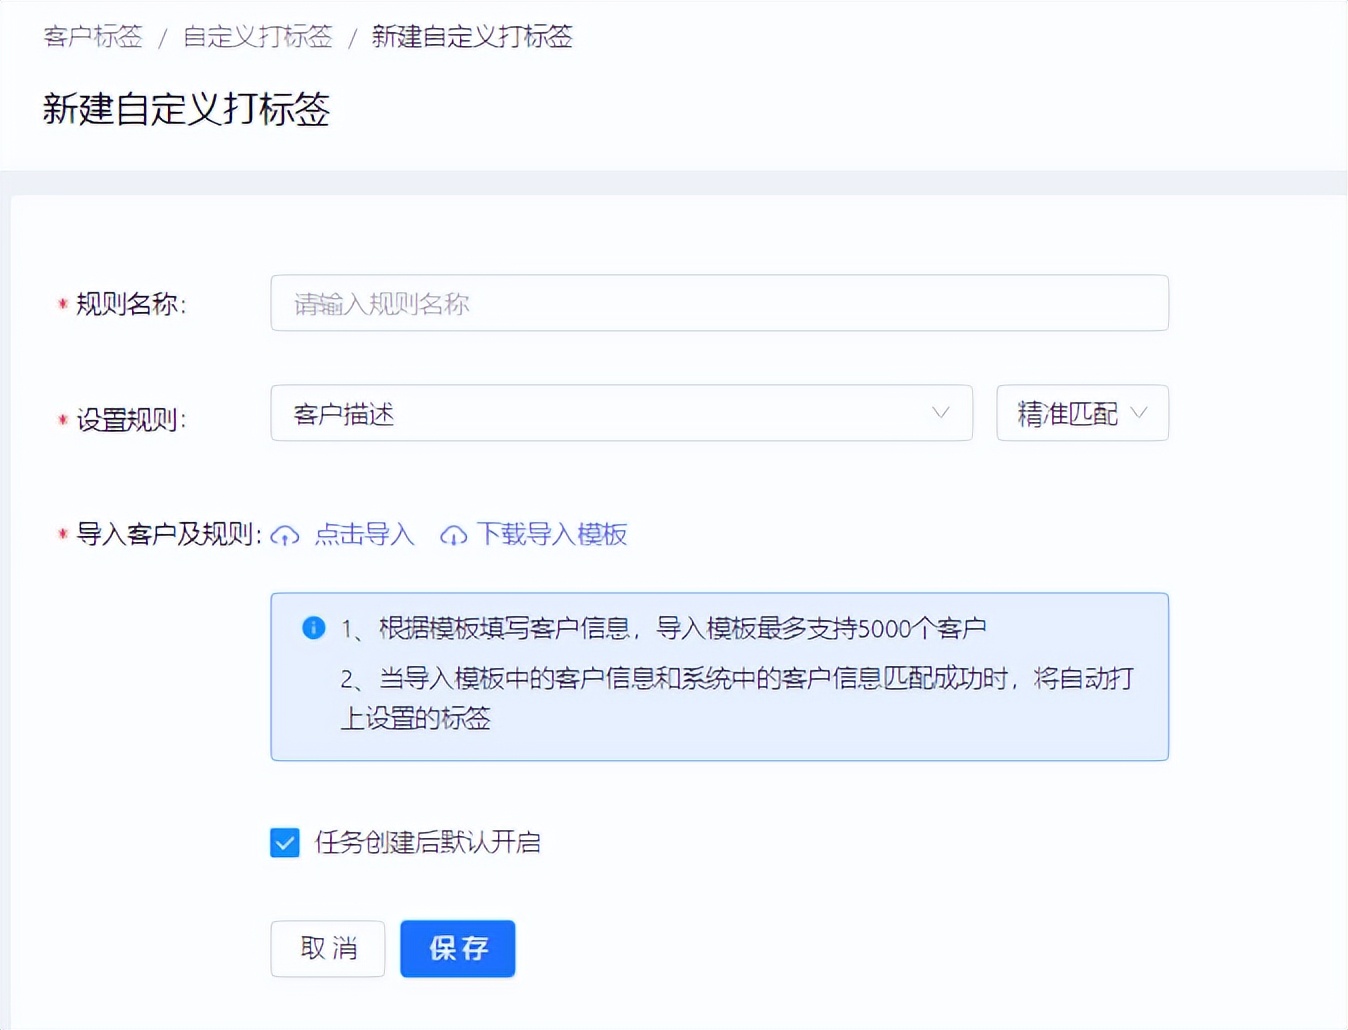Click the 请输入规则名称 input field
Screen dimensions: 1348x1030
tap(719, 303)
